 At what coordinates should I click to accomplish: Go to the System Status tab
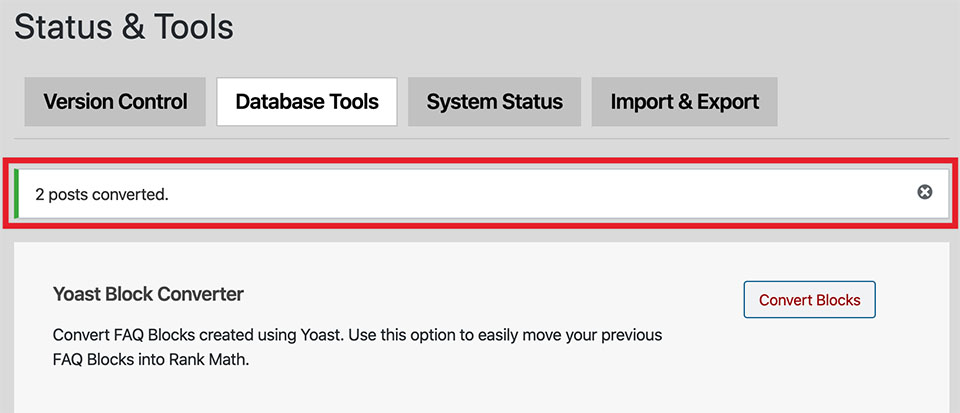pos(494,101)
